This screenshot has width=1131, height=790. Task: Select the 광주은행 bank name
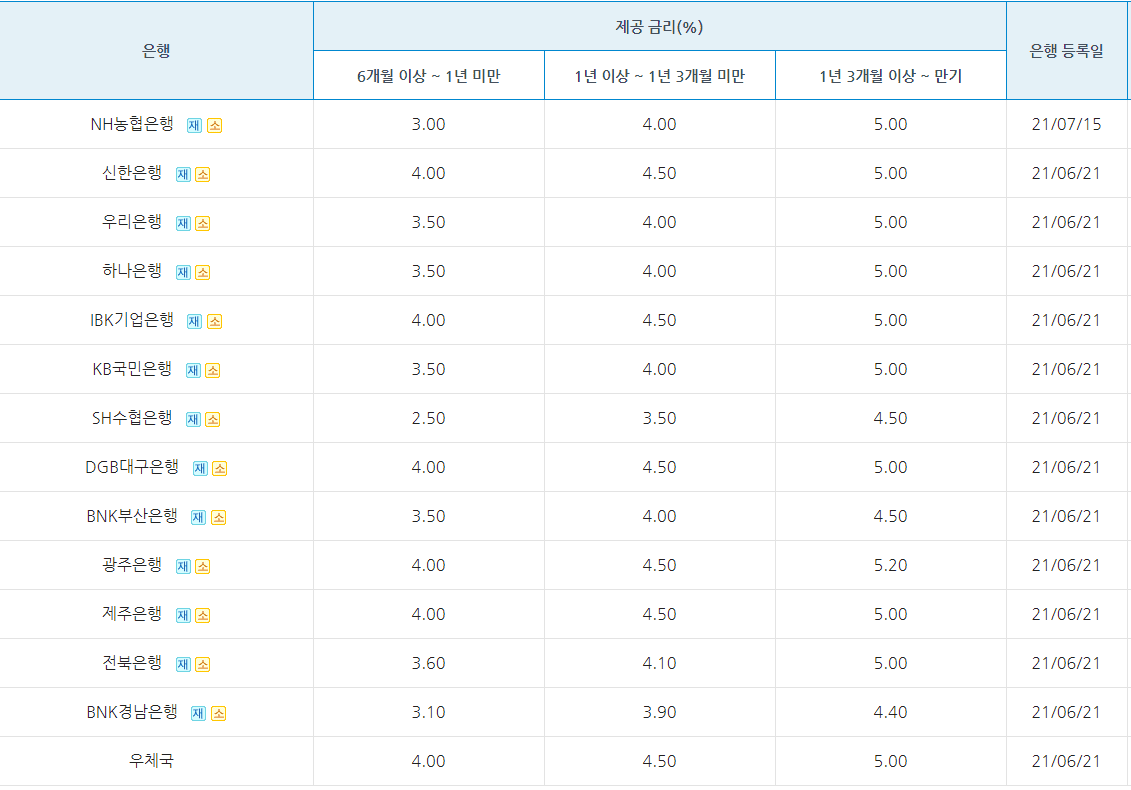(132, 566)
